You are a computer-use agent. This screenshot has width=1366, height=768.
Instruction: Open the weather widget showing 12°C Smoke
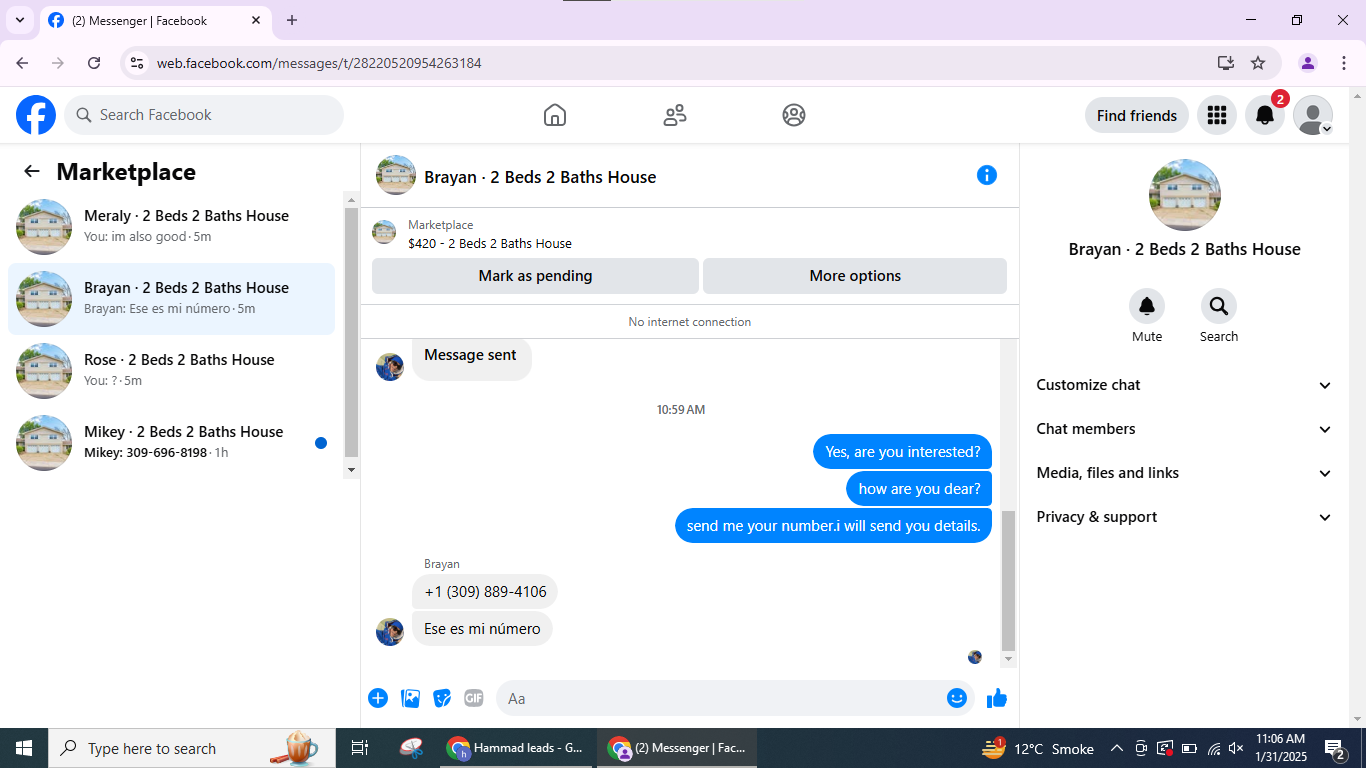pos(1037,748)
